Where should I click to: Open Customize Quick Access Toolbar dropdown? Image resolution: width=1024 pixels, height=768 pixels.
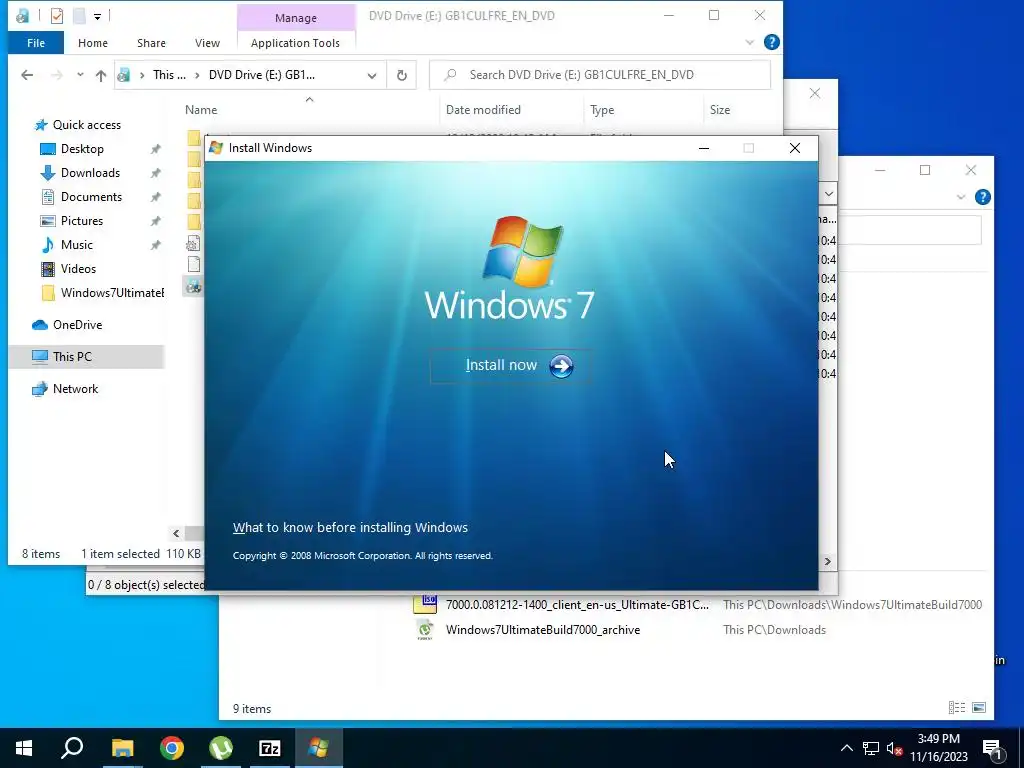click(x=97, y=16)
